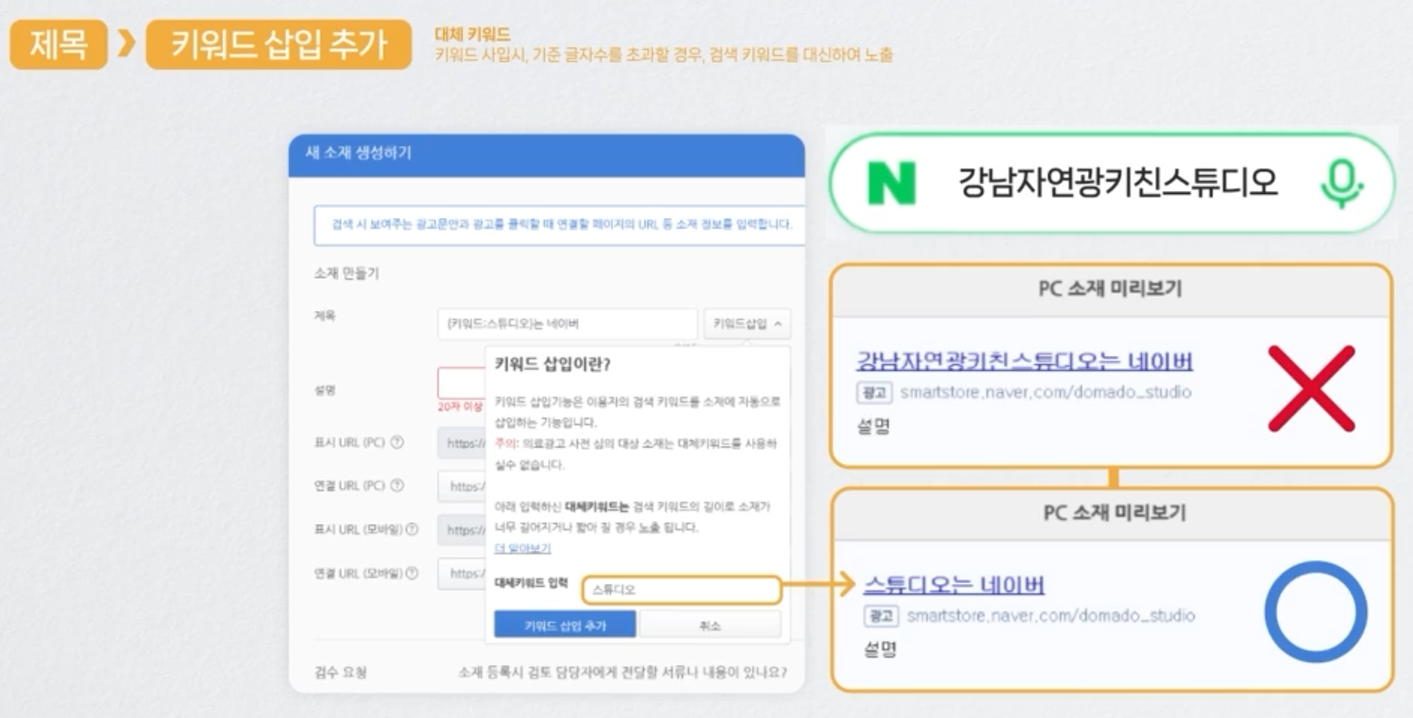Click the 20자 이상 red validation message

click(460, 406)
